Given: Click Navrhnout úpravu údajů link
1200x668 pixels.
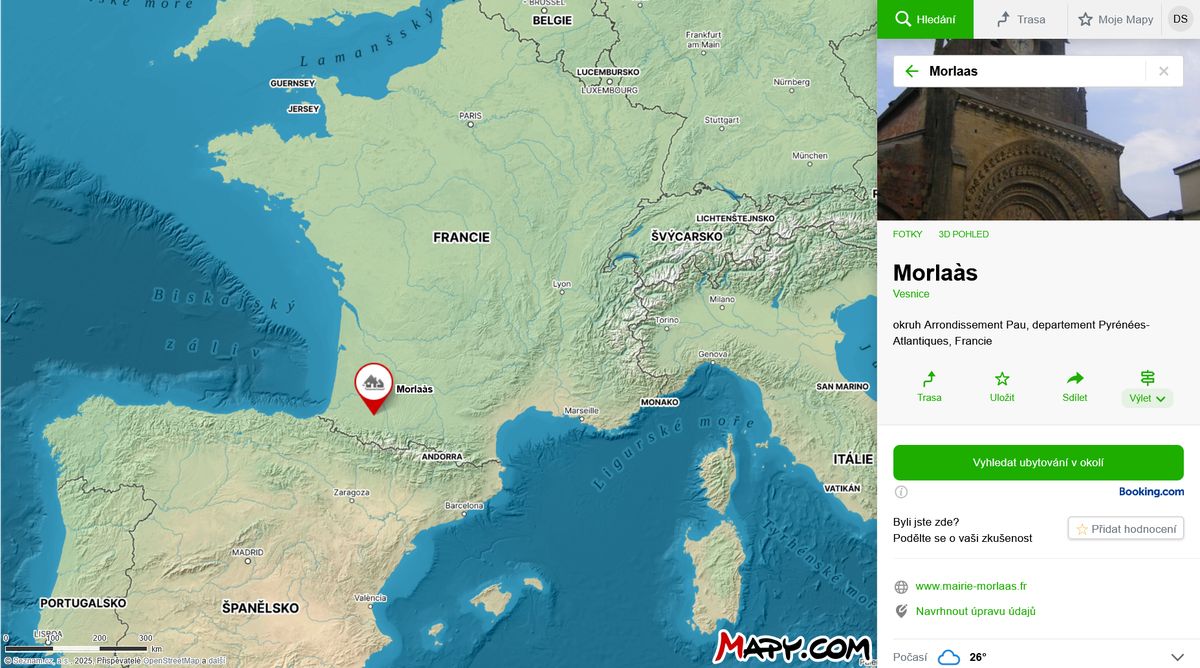Looking at the screenshot, I should pyautogui.click(x=975, y=611).
